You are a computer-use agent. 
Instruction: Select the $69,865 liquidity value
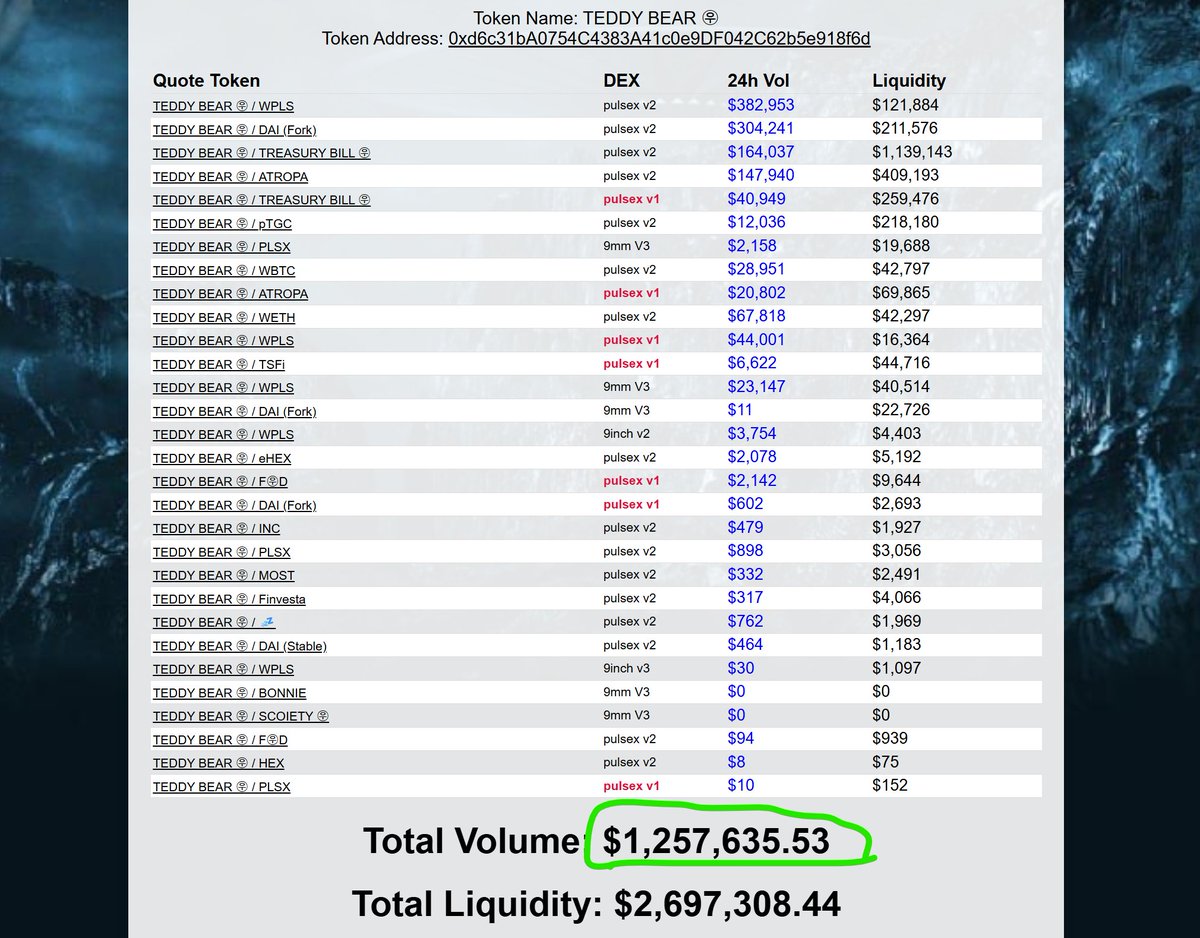point(902,293)
